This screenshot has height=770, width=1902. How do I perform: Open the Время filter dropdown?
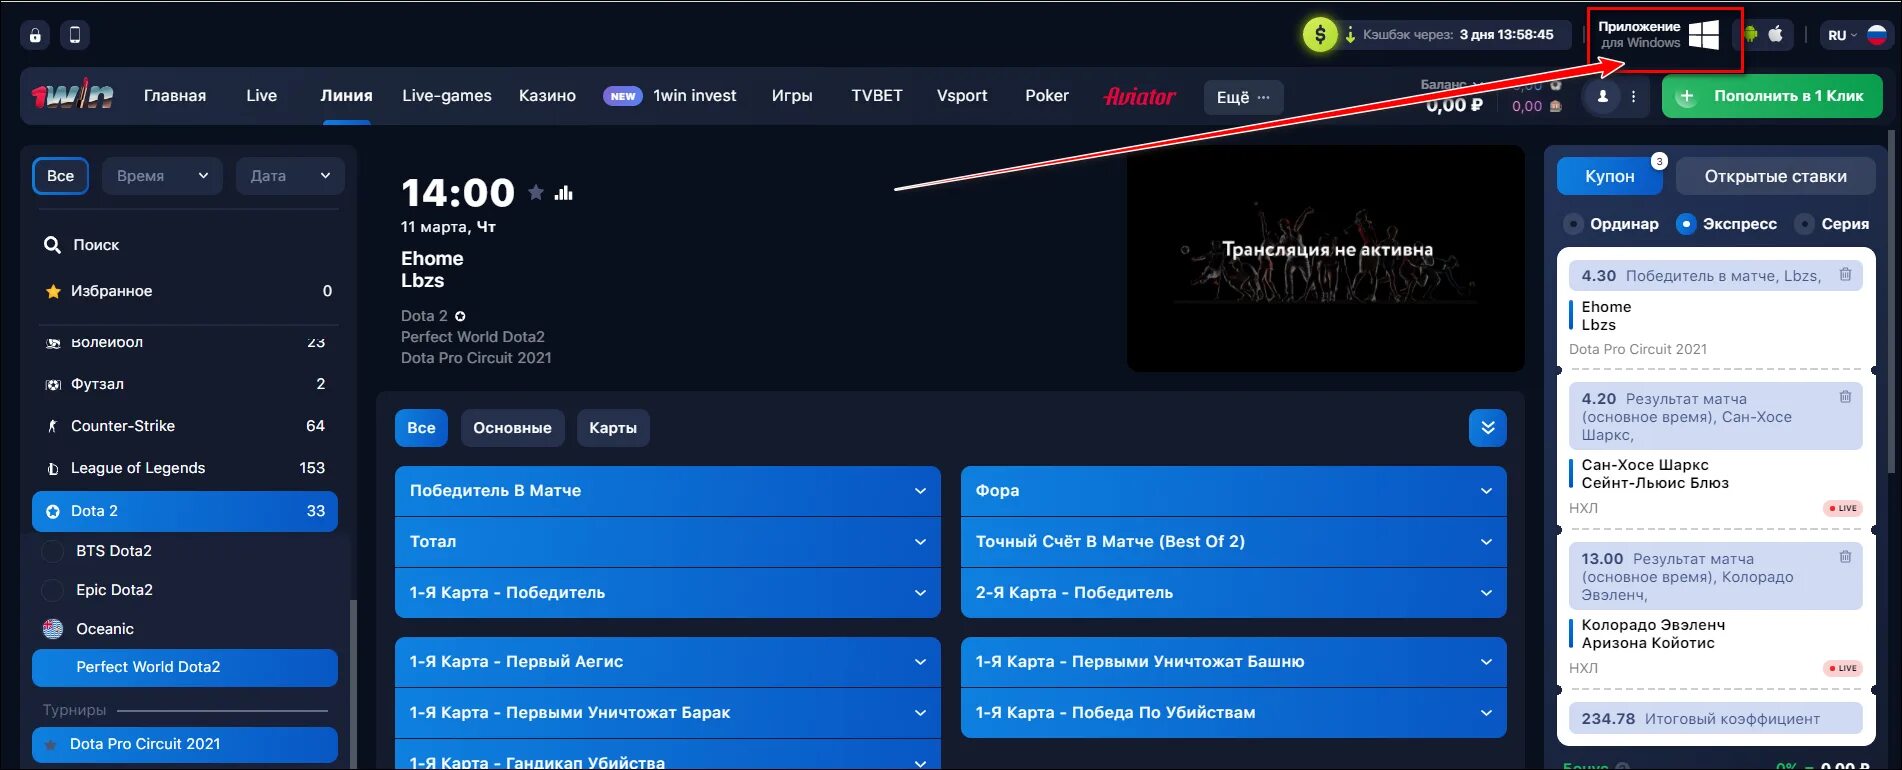tap(162, 176)
